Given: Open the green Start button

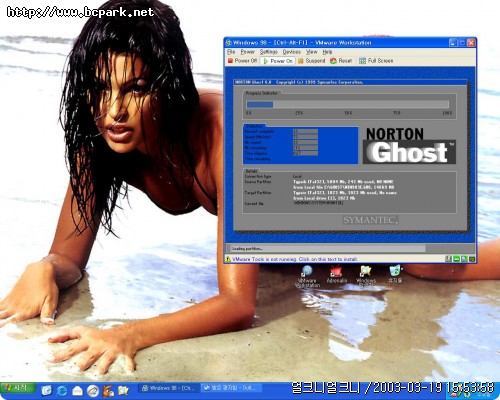Looking at the screenshot, I should pyautogui.click(x=18, y=388).
